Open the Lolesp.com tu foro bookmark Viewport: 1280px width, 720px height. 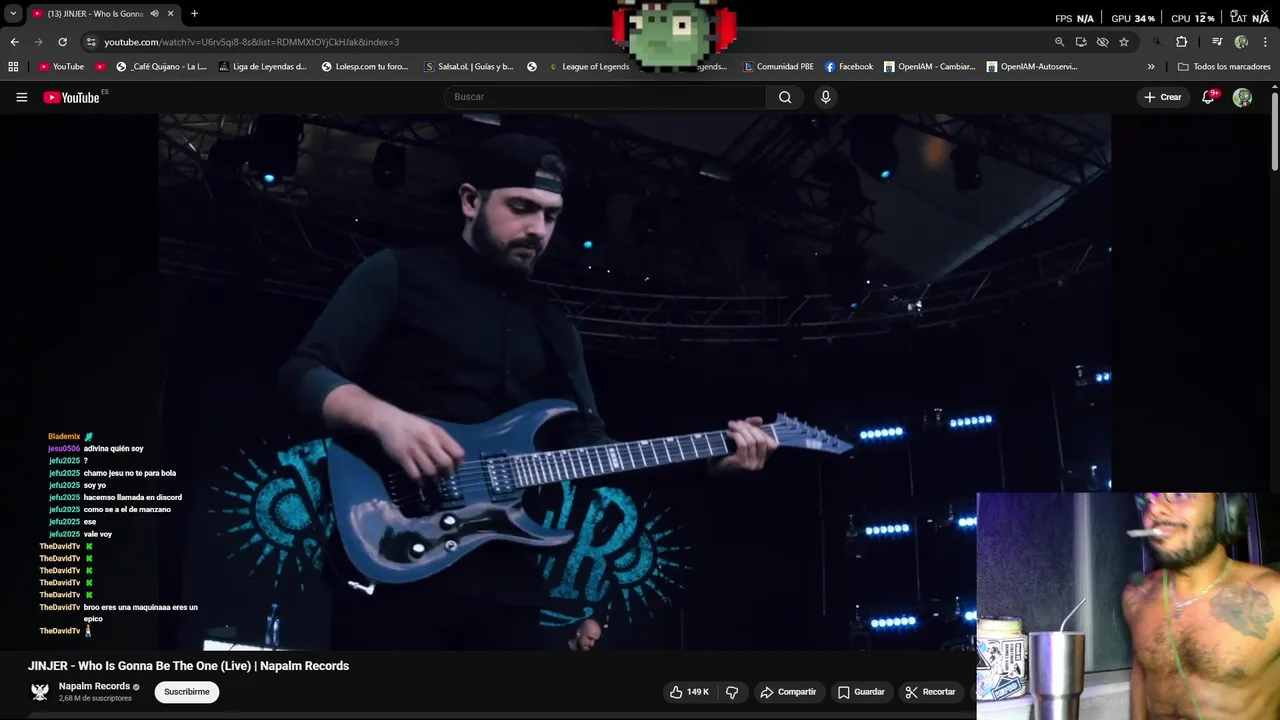coord(365,67)
